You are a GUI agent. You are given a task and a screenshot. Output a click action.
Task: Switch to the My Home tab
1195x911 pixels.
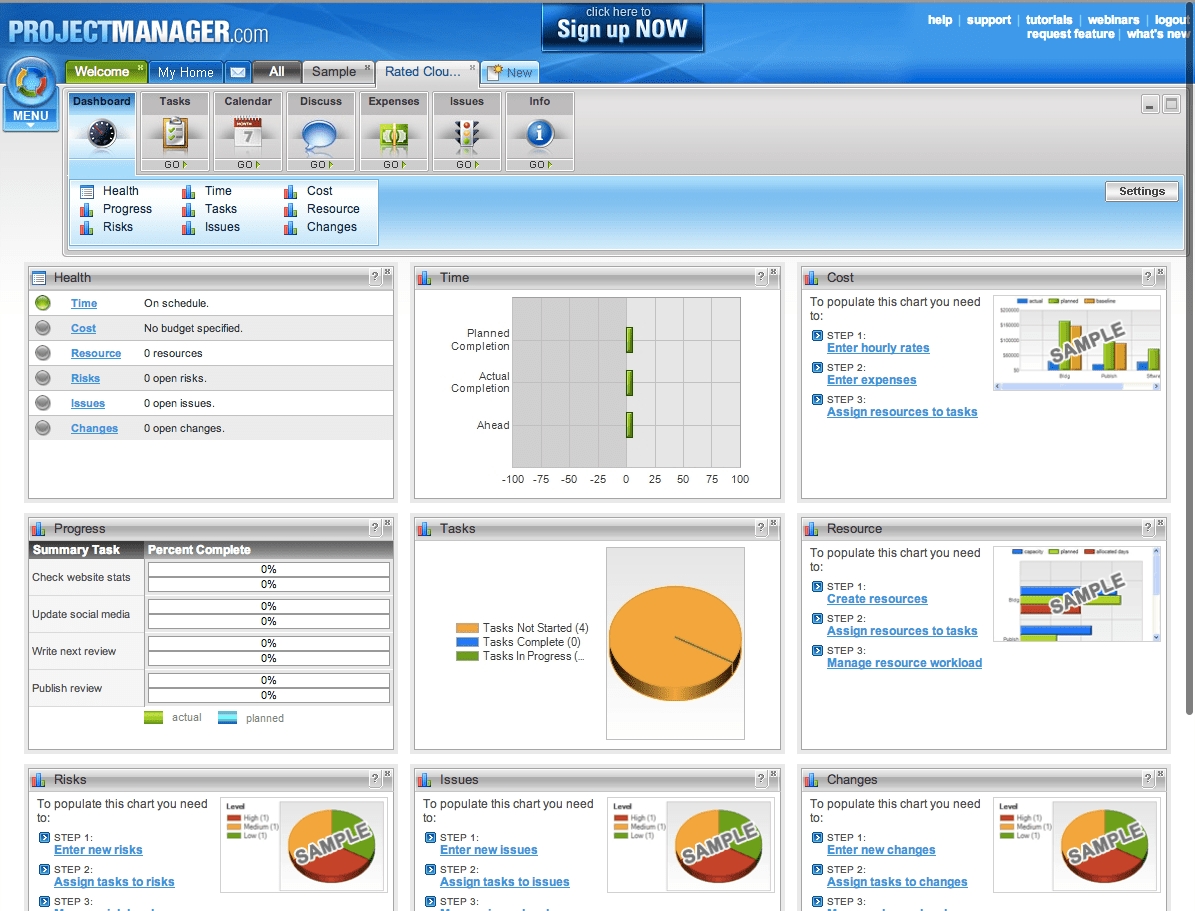[185, 72]
